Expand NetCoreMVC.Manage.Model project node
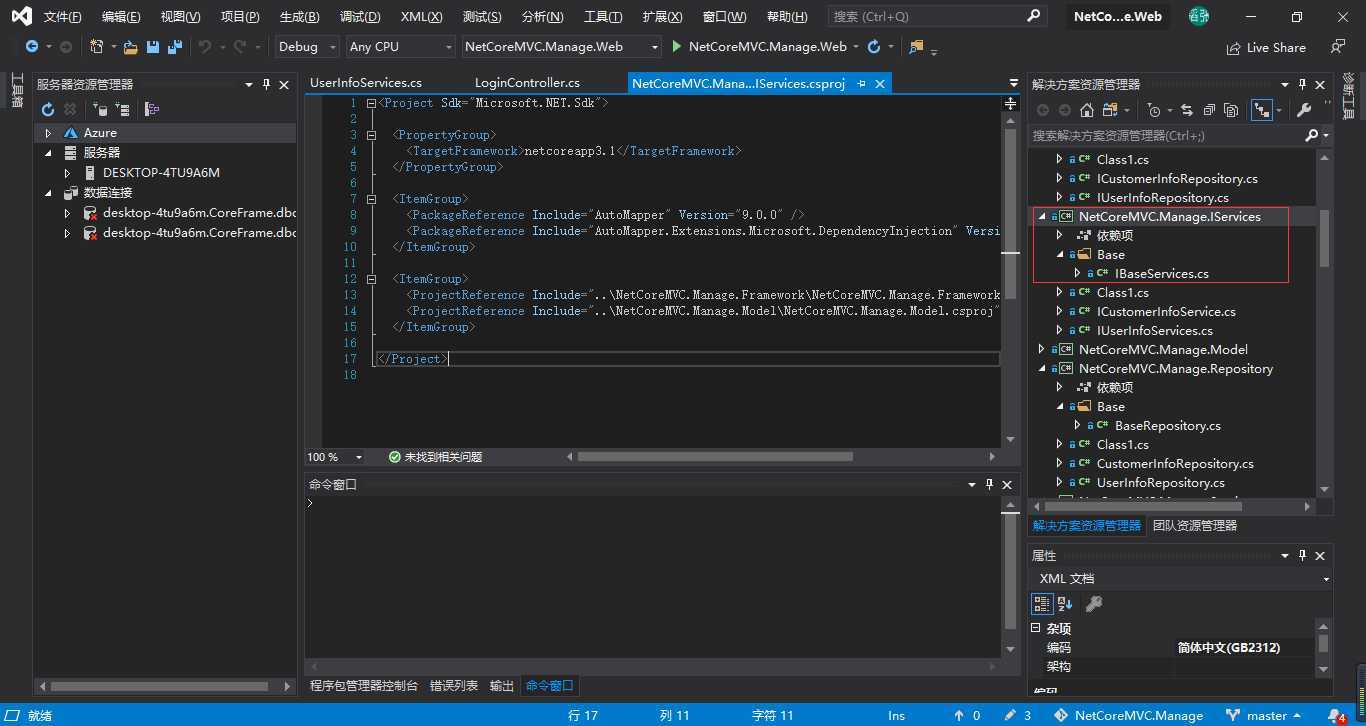Screen dimensions: 1366x726 (x=1042, y=350)
